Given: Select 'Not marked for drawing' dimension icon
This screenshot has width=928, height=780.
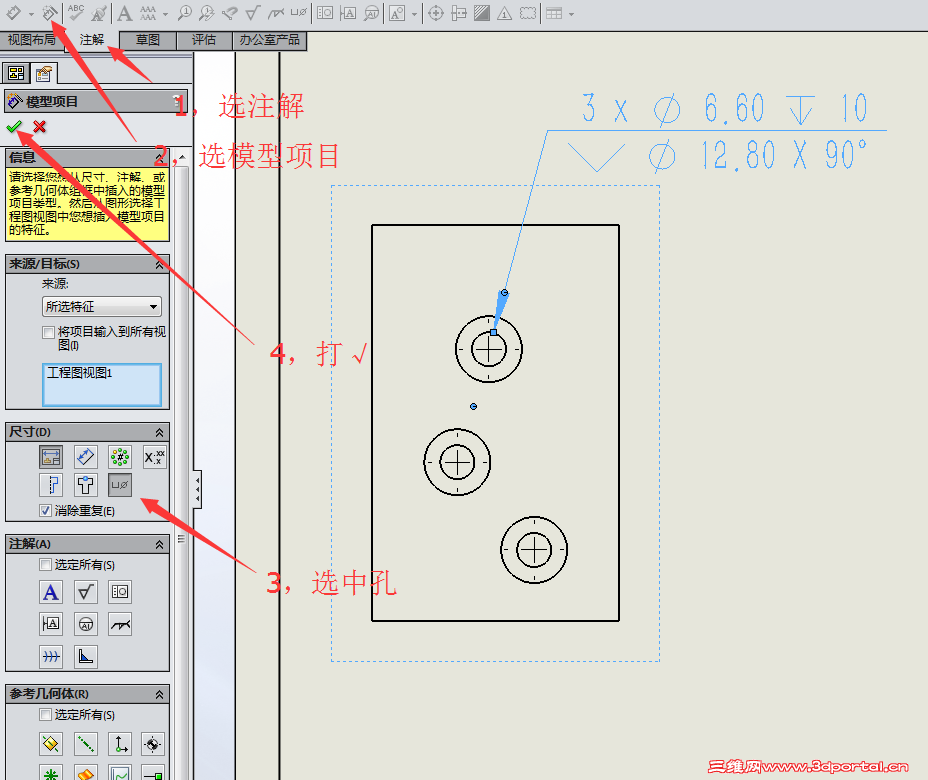Looking at the screenshot, I should pyautogui.click(x=85, y=456).
